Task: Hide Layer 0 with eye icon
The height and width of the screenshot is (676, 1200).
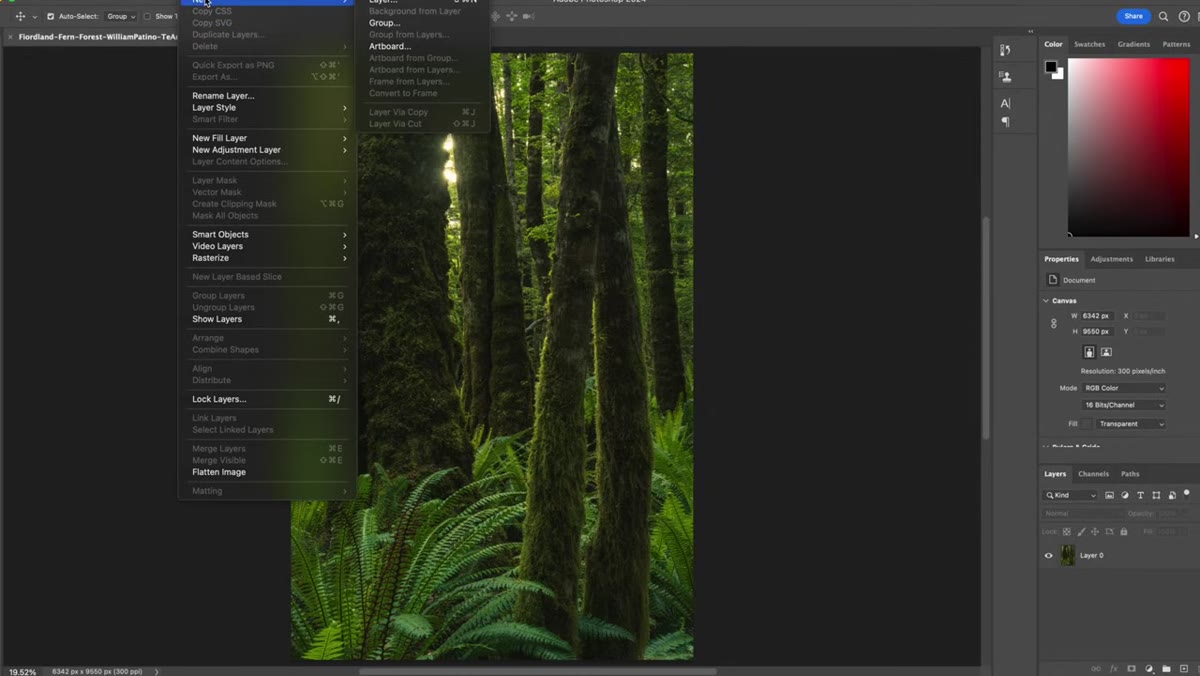Action: point(1049,555)
